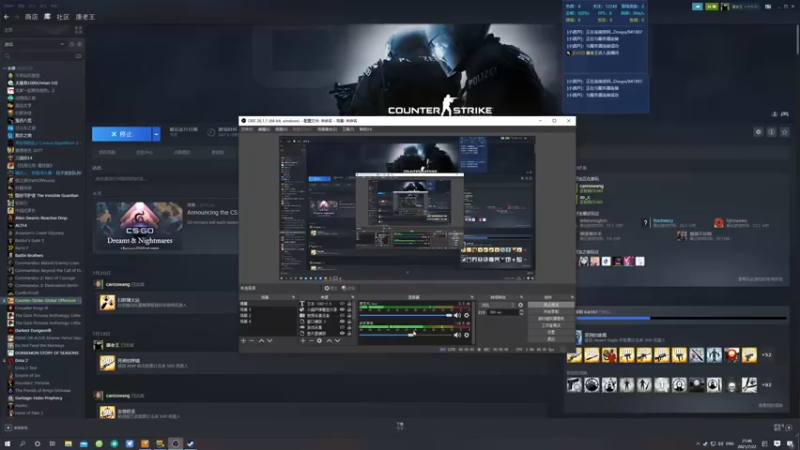Screen dimensions: 800x450
Task: Toggle visibility of the browser source row
Action: click(342, 310)
